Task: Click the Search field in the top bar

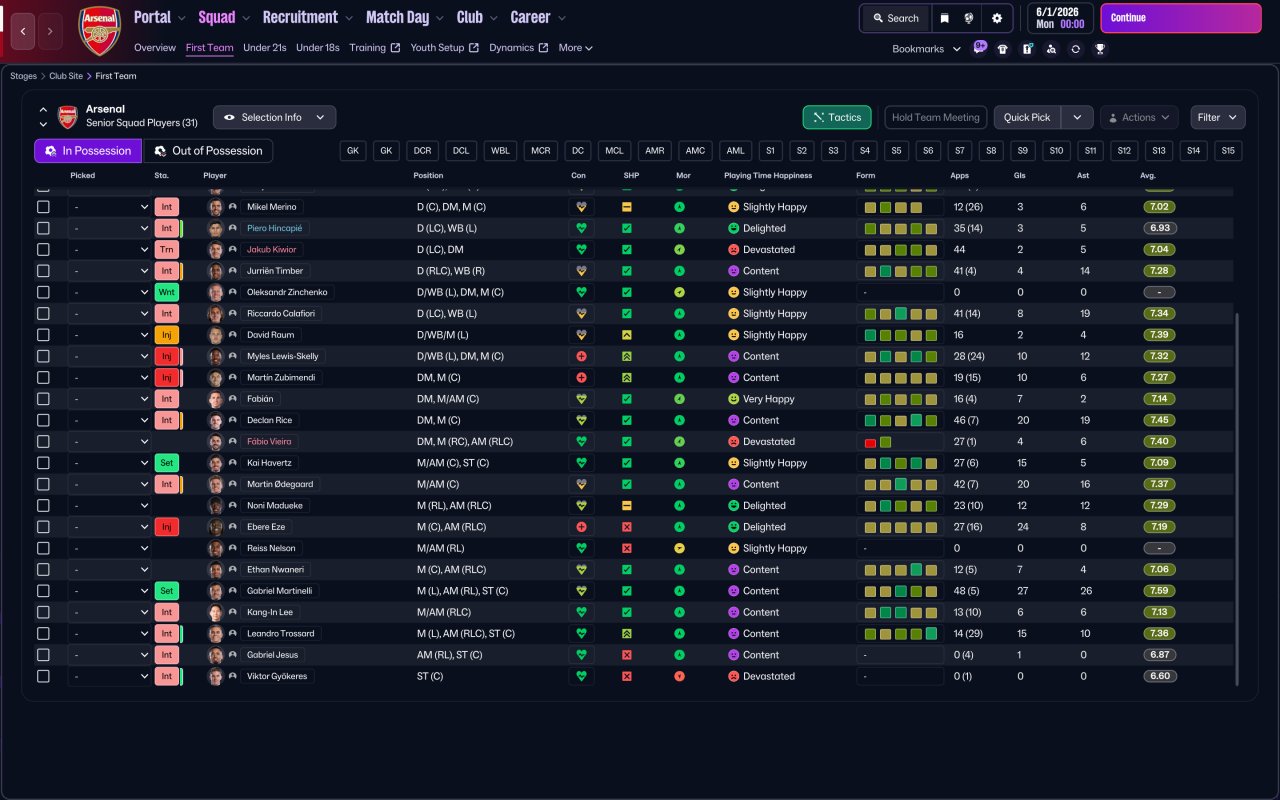Action: (x=895, y=18)
